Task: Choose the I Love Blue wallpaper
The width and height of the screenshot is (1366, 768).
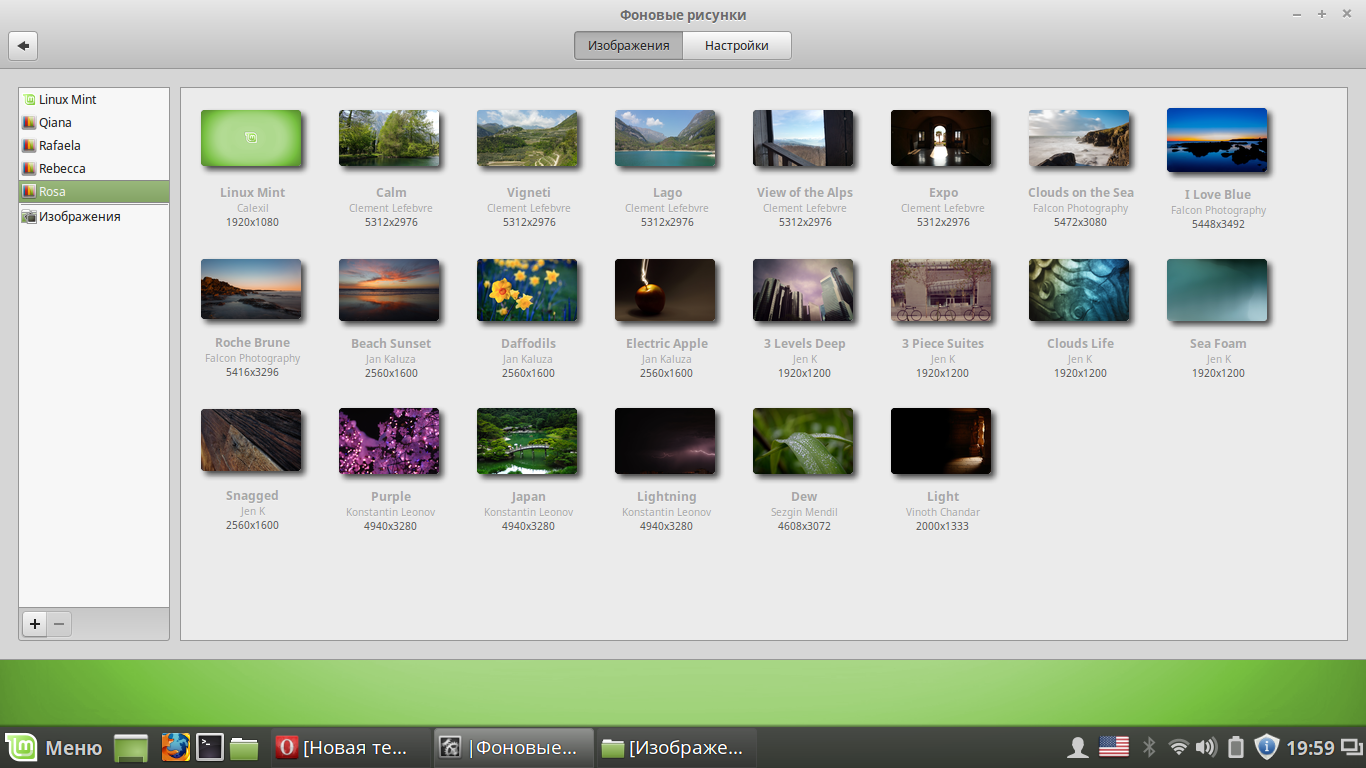Action: point(1217,140)
